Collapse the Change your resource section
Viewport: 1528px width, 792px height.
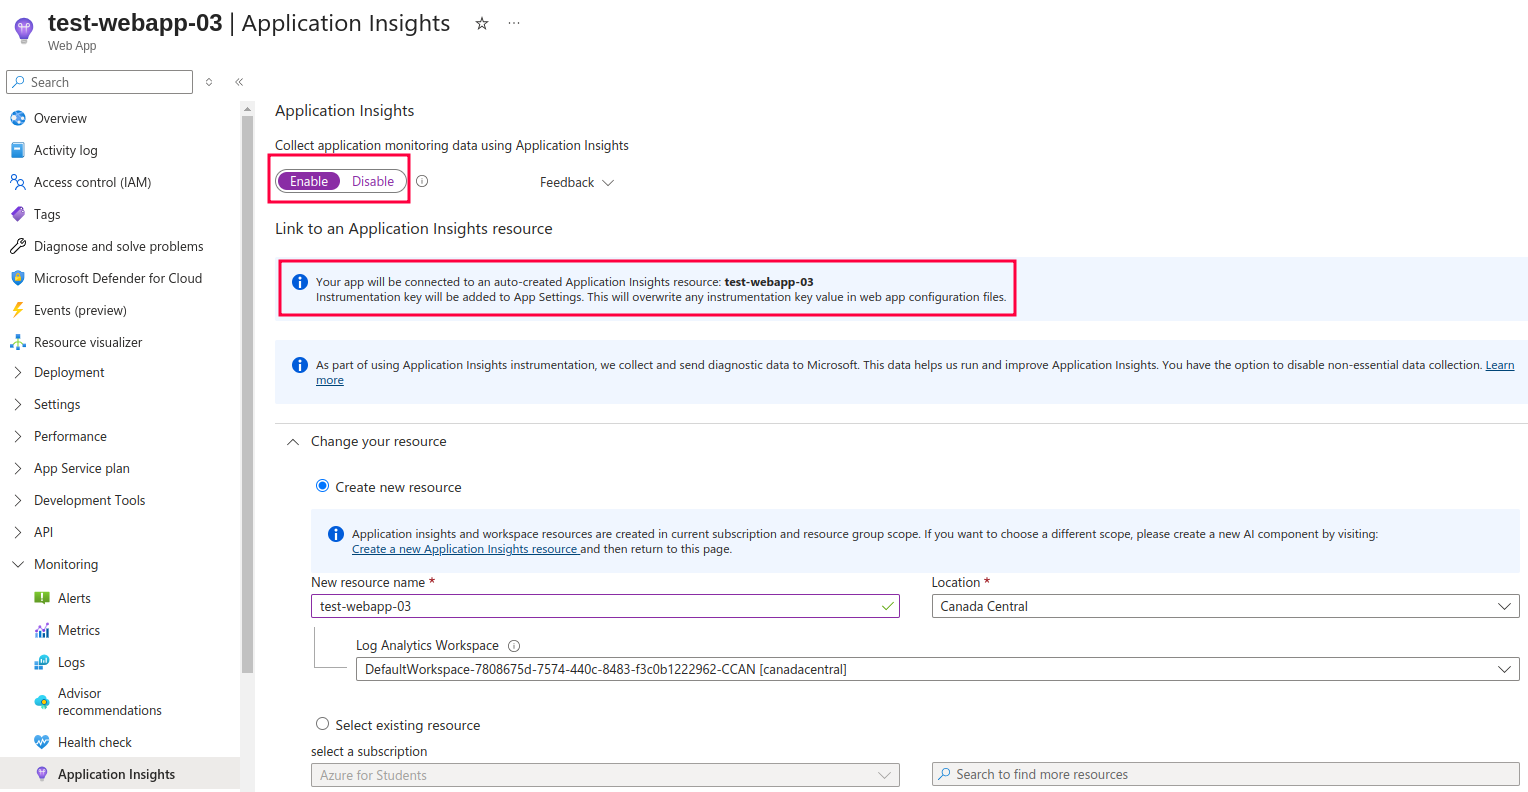(293, 442)
